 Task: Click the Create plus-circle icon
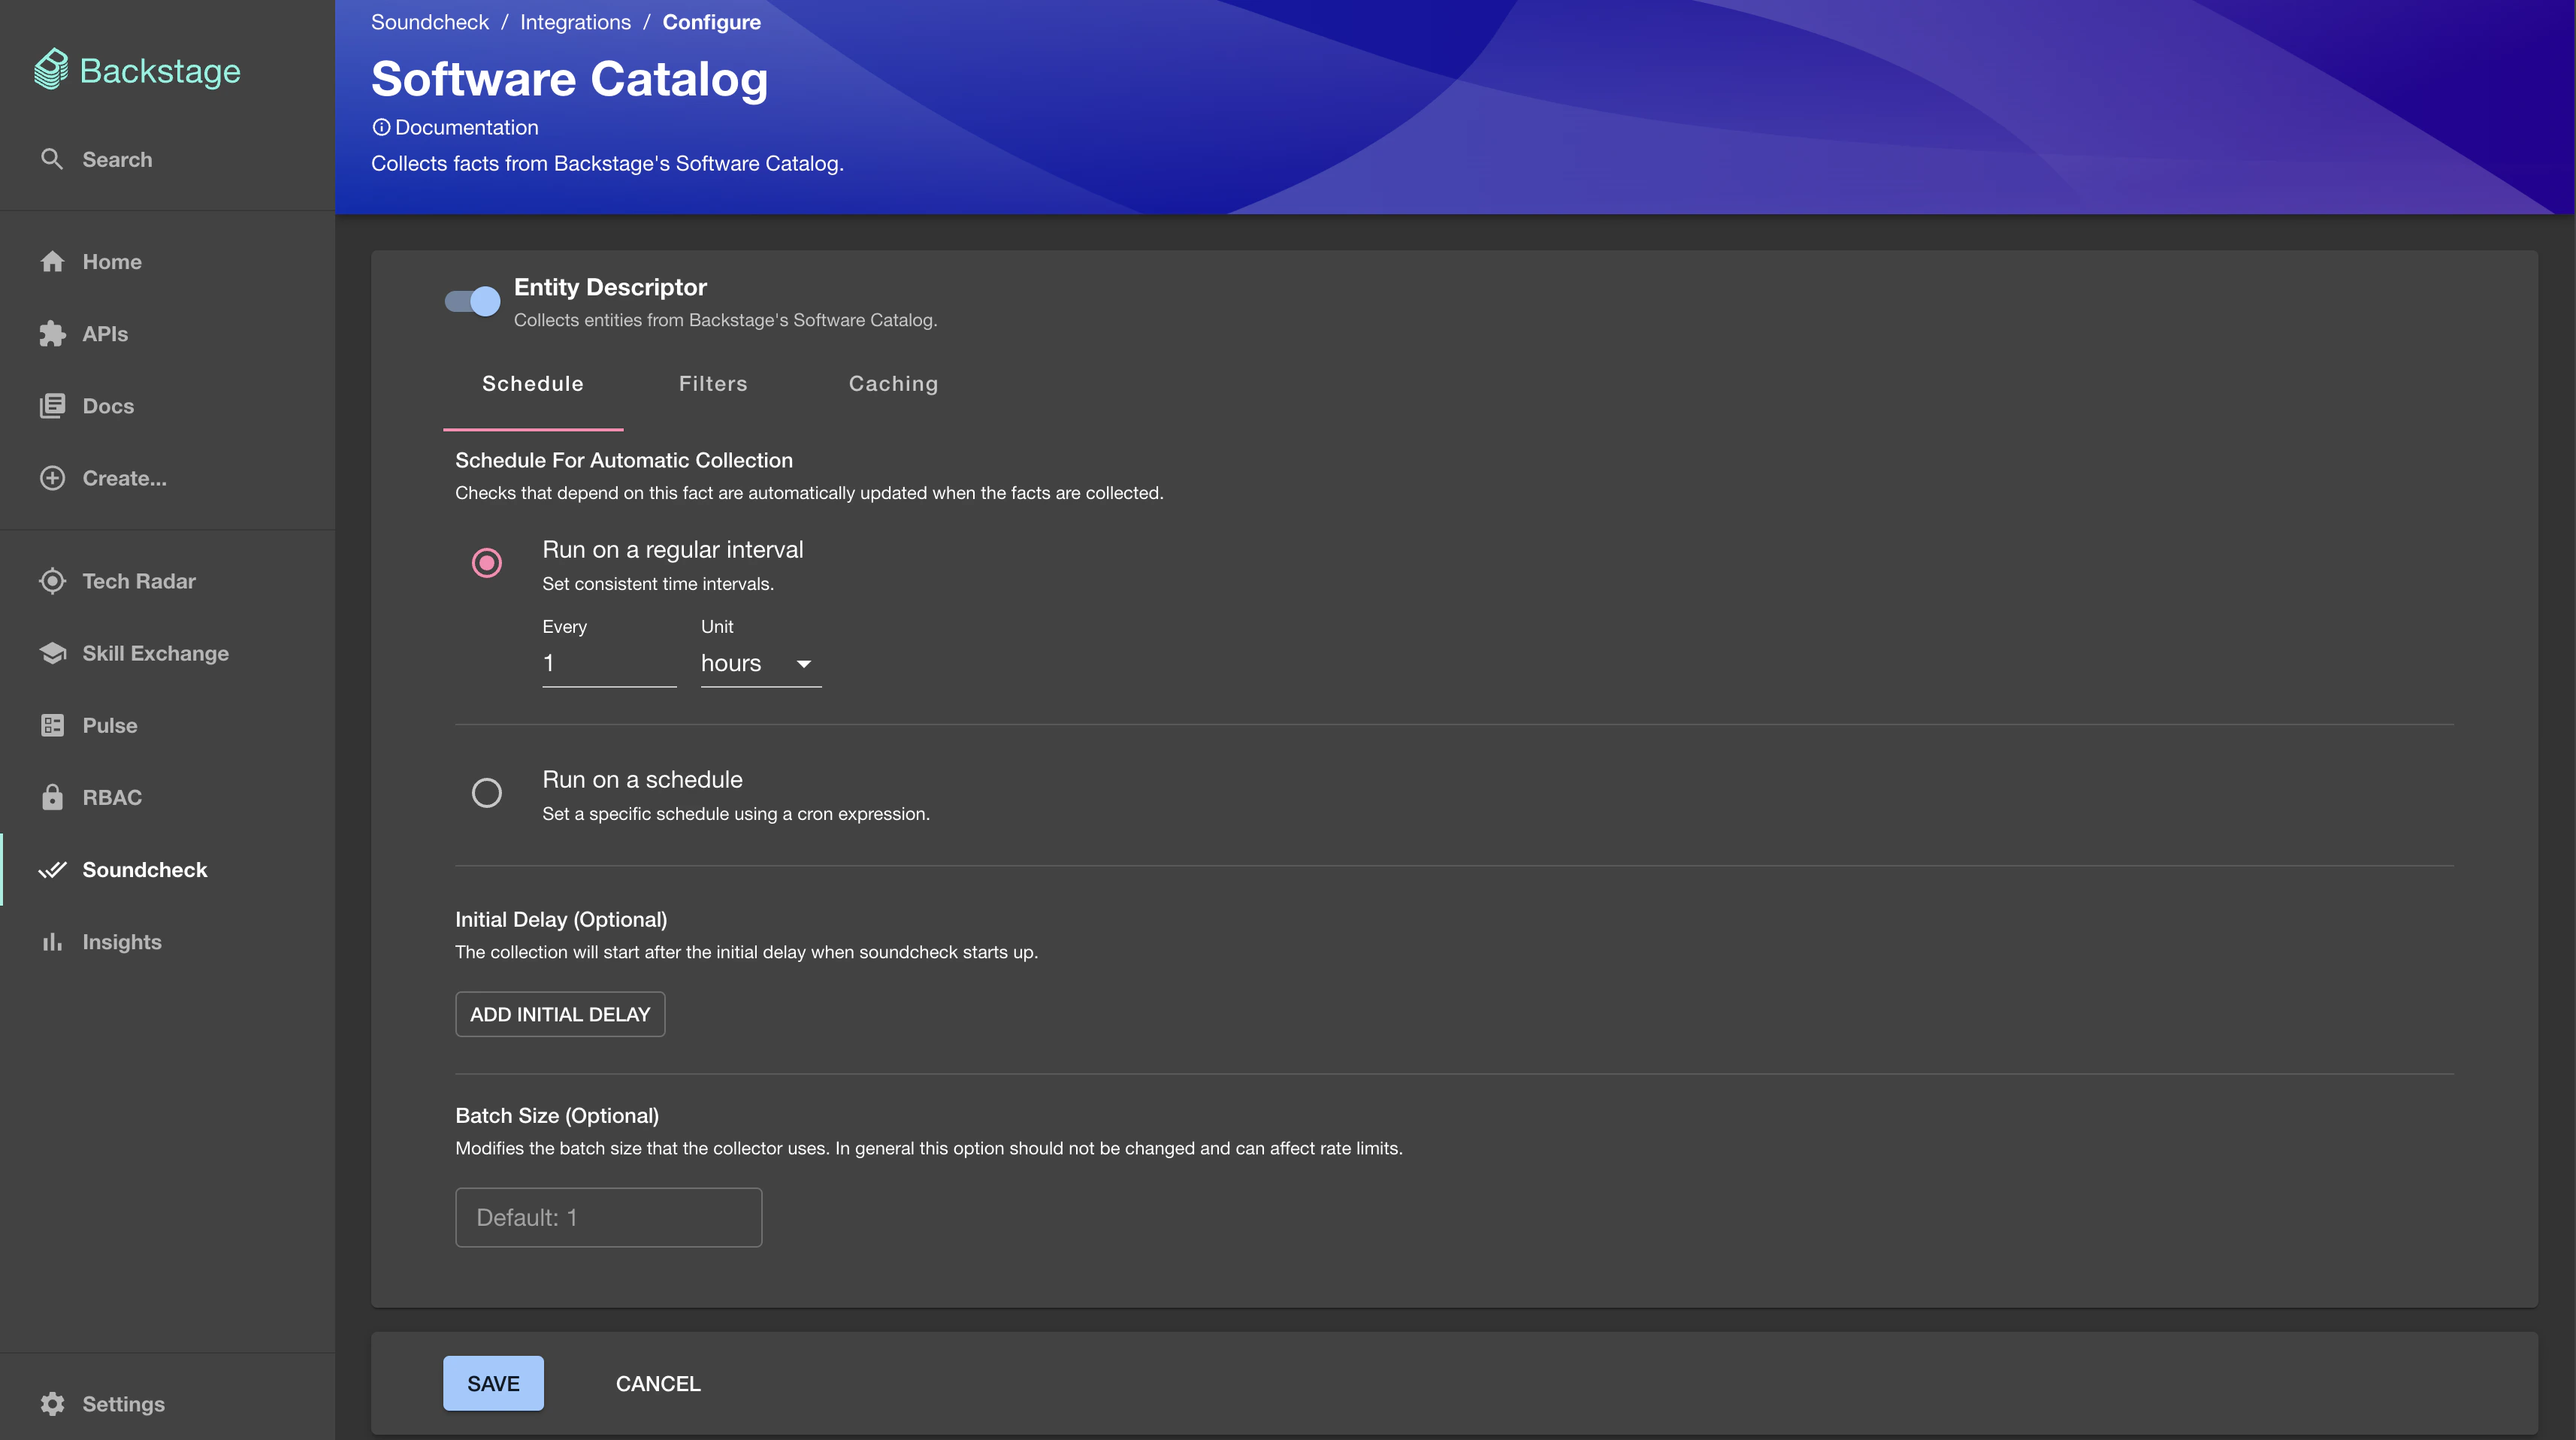pos(52,478)
